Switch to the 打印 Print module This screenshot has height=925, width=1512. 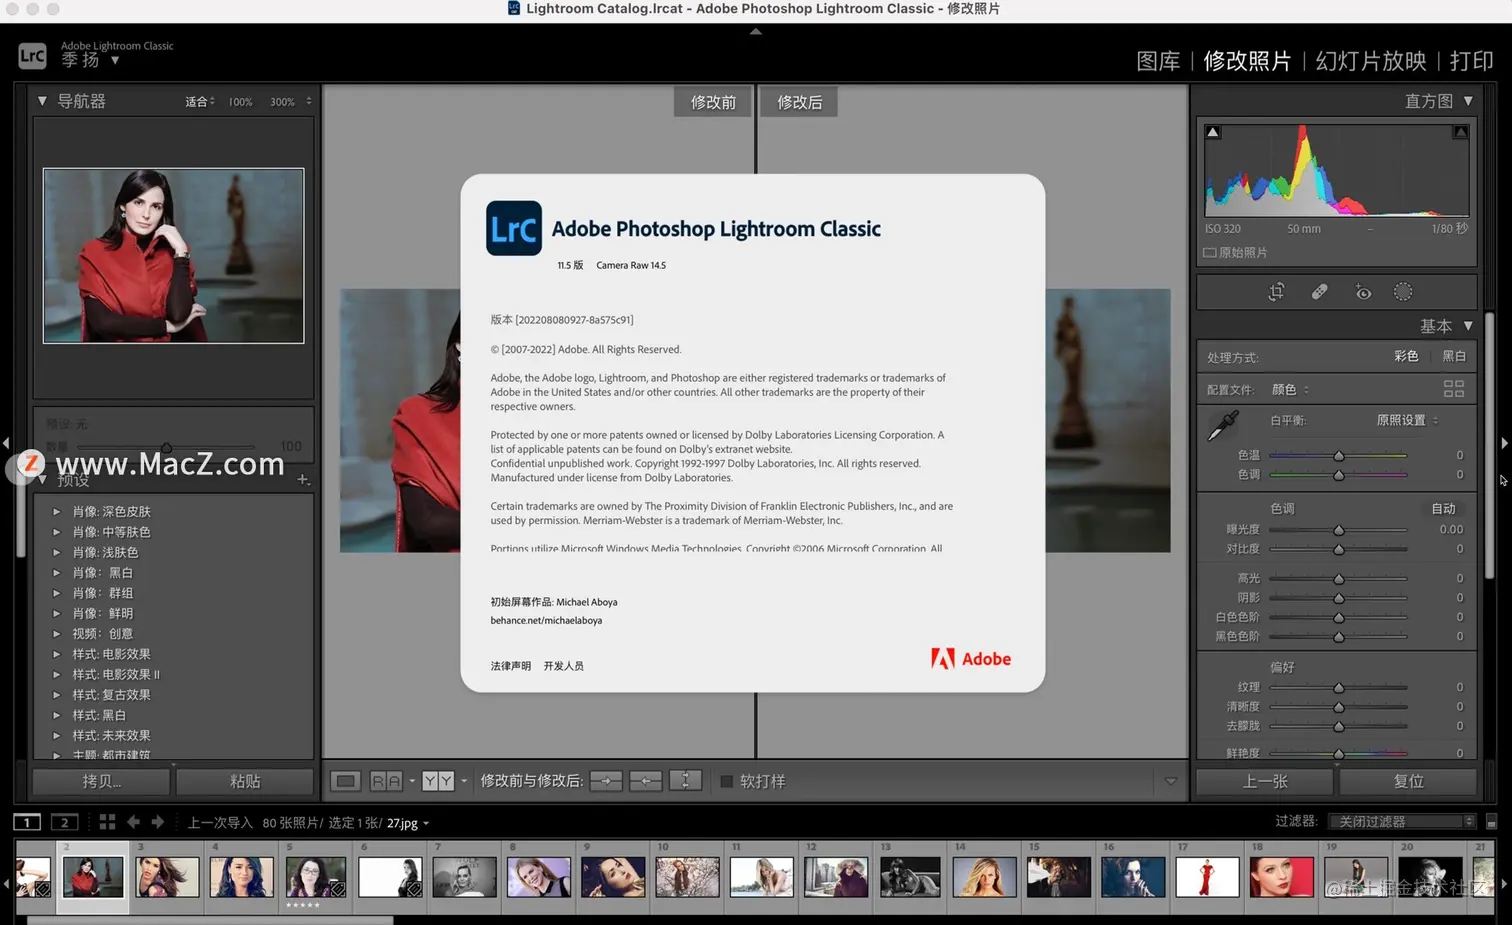1472,61
